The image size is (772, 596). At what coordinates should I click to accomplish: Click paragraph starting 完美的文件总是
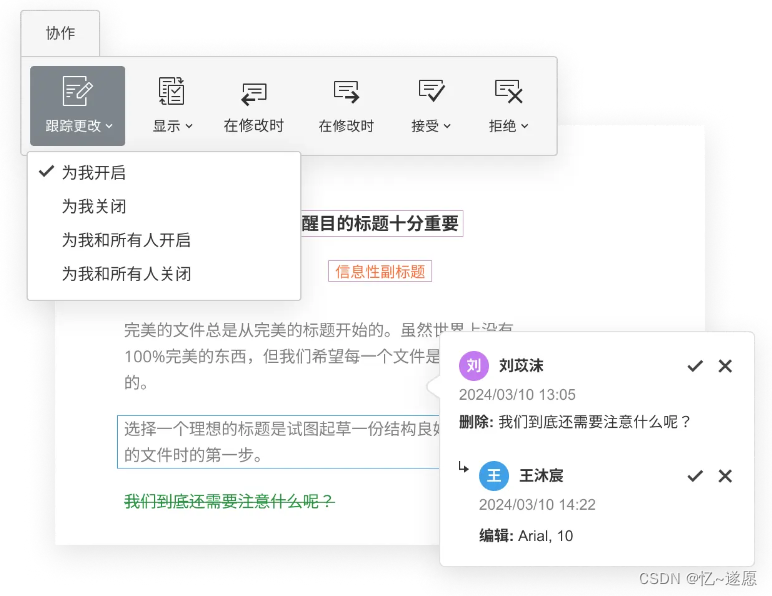point(282,356)
